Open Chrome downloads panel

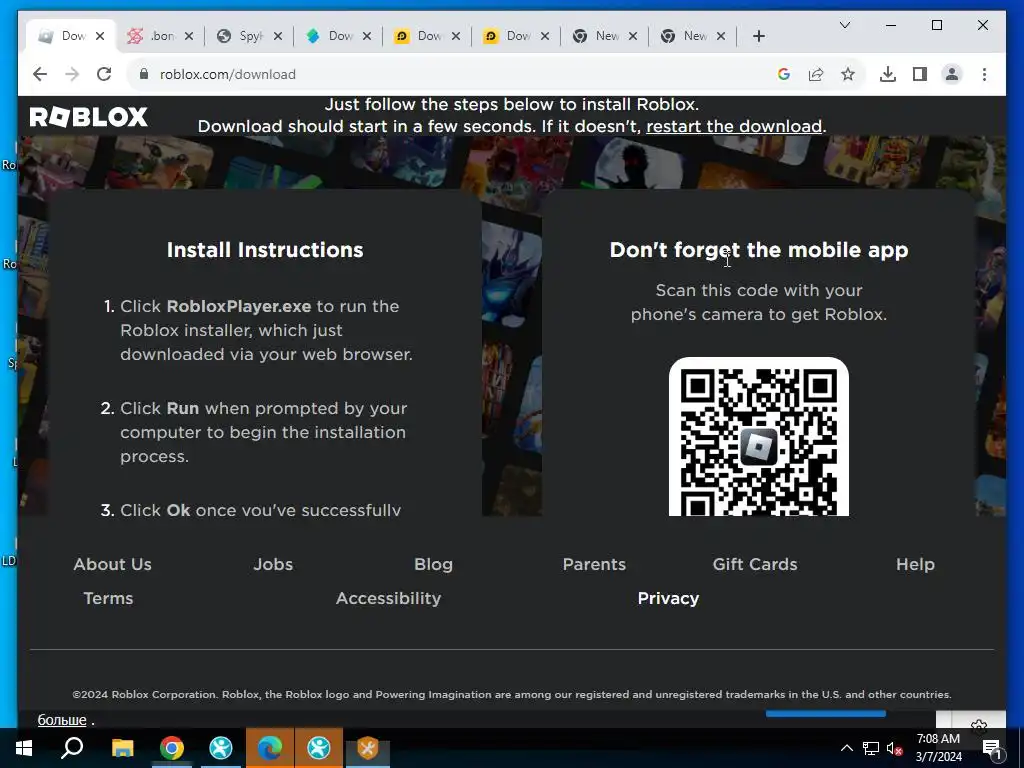(x=888, y=74)
